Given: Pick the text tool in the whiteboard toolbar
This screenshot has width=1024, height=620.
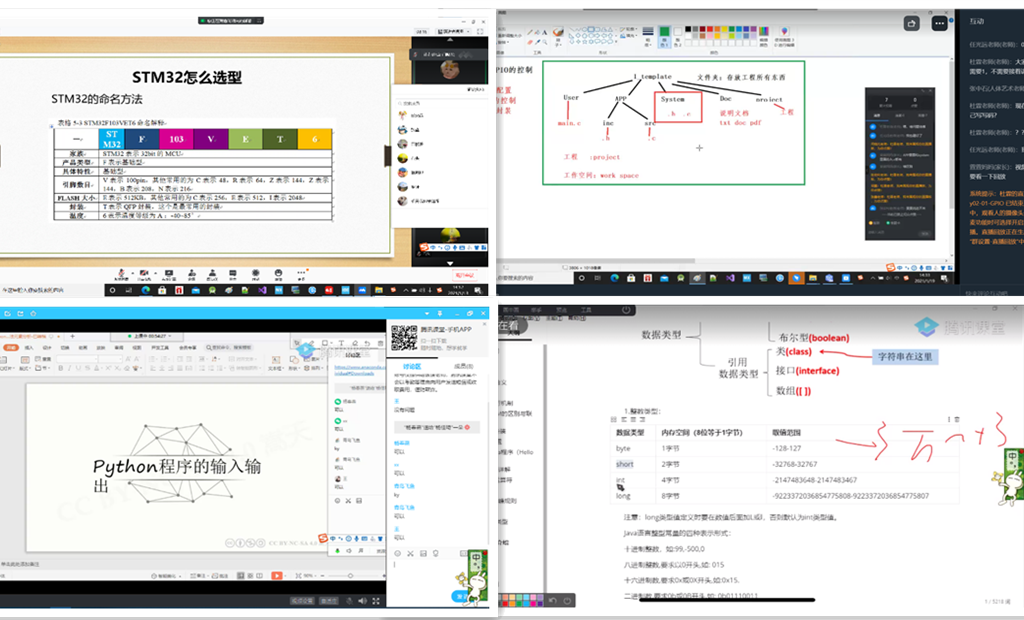Looking at the screenshot, I should [x=544, y=32].
